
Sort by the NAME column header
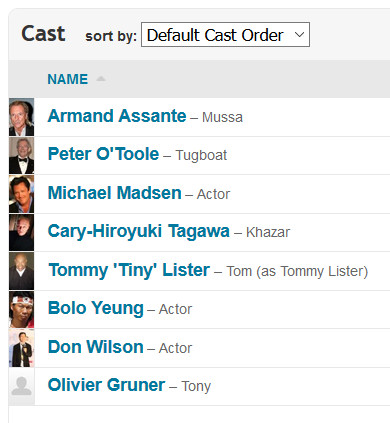(68, 79)
